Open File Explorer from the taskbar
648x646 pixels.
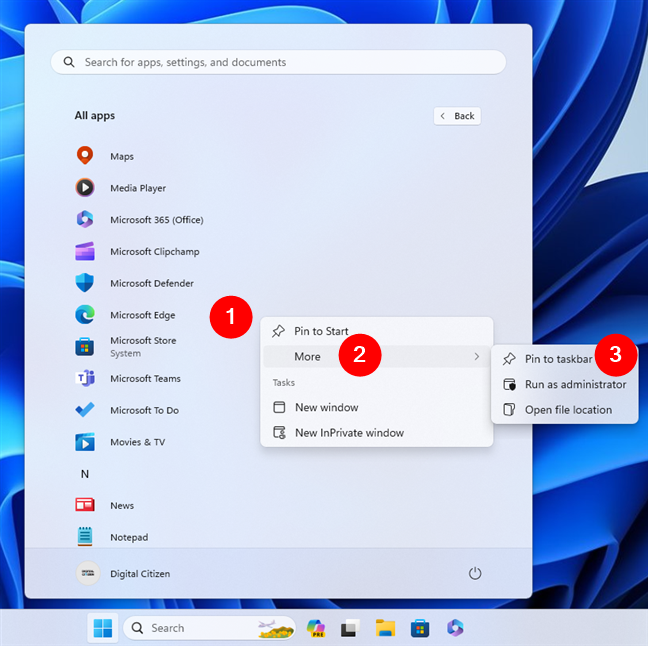(x=385, y=628)
